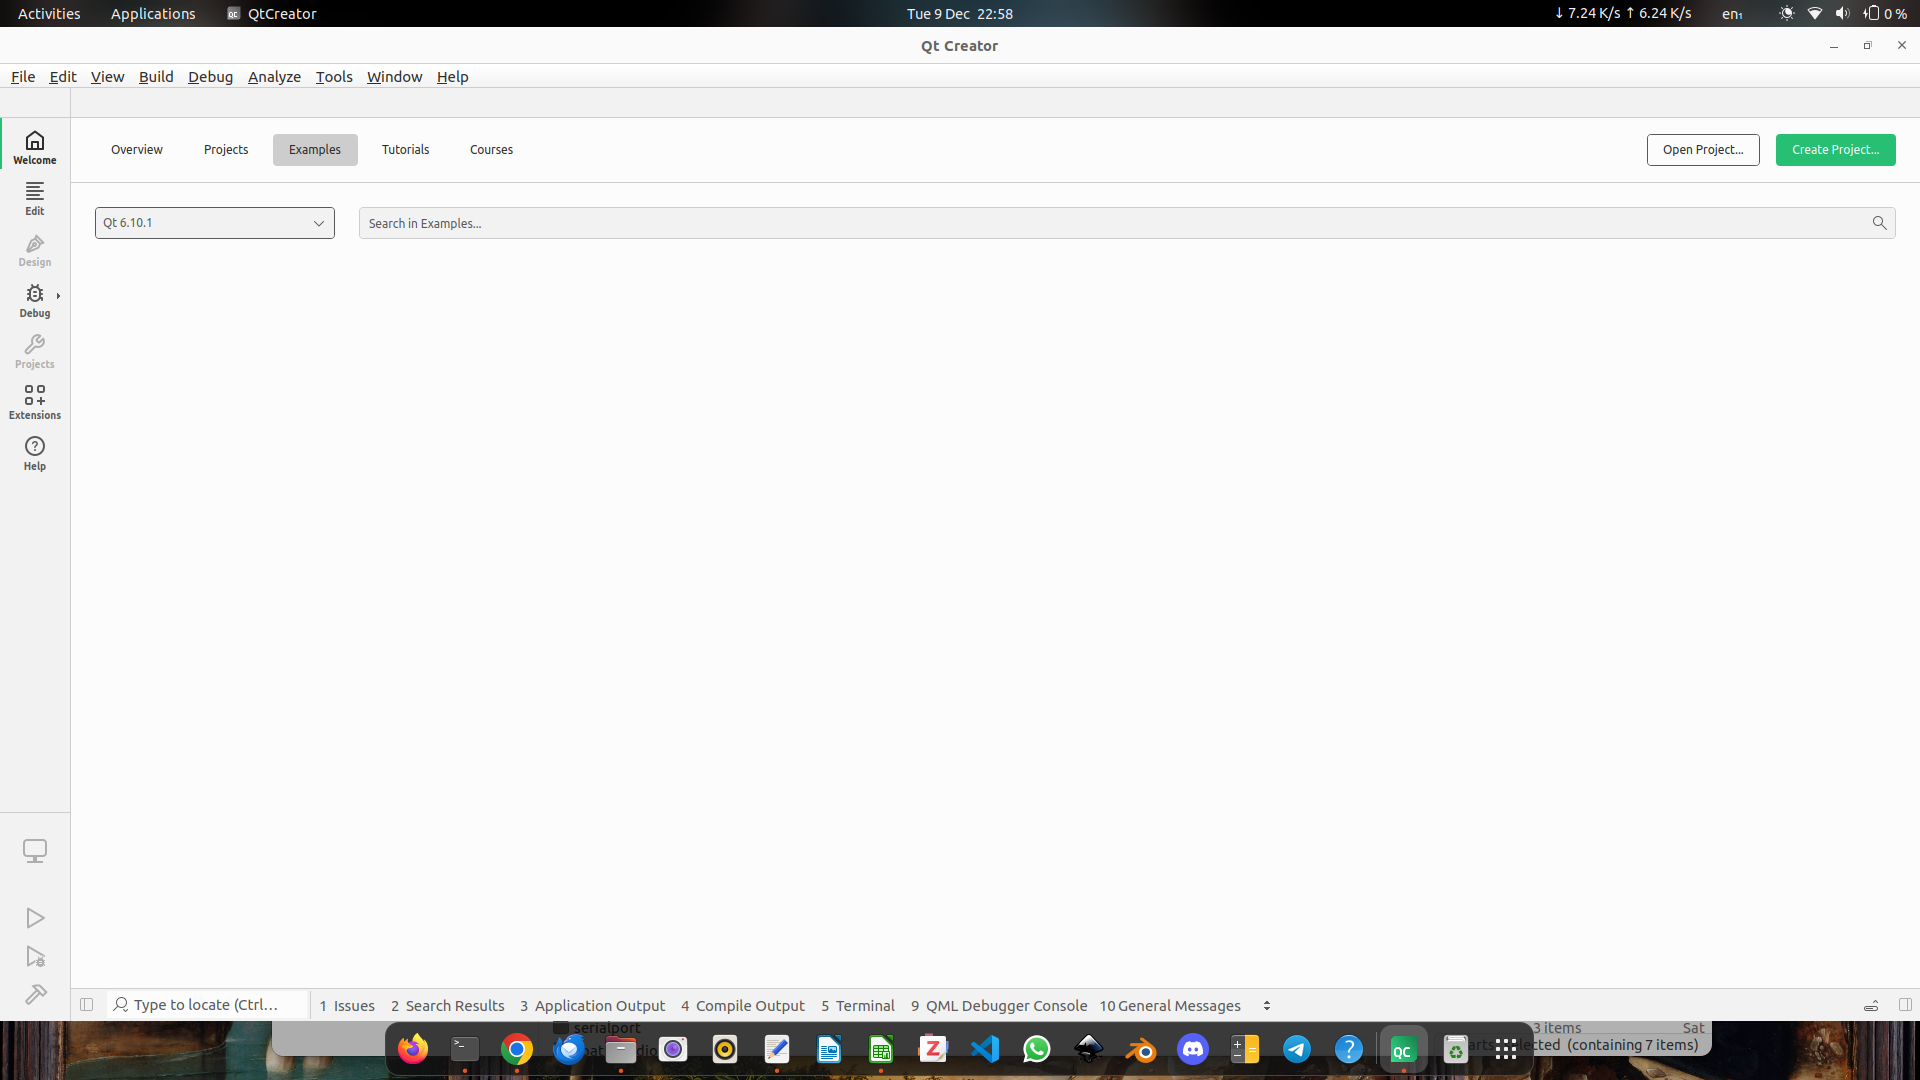
Task: Open Google Chrome from the dock
Action: click(517, 1049)
